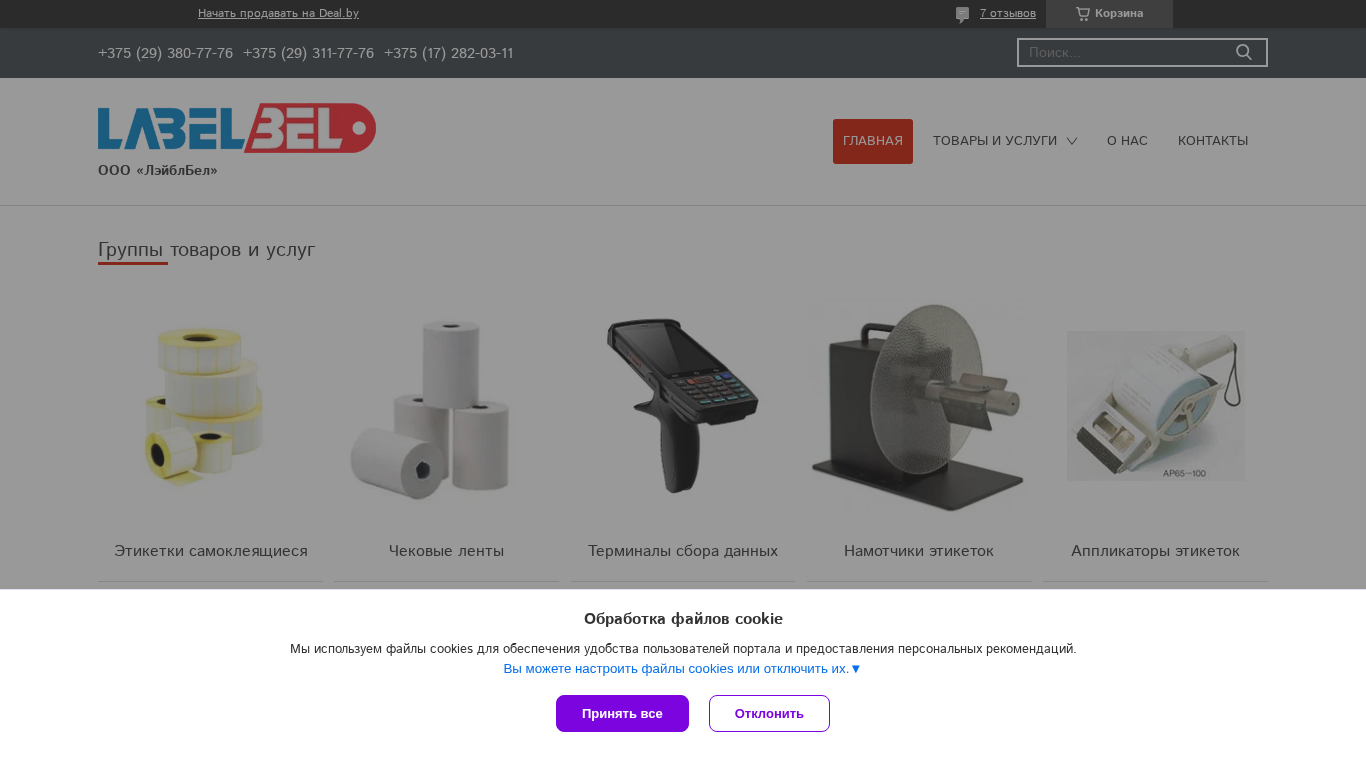Click the LabelBel logo
Viewport: 1366px width, 768px height.
click(237, 128)
